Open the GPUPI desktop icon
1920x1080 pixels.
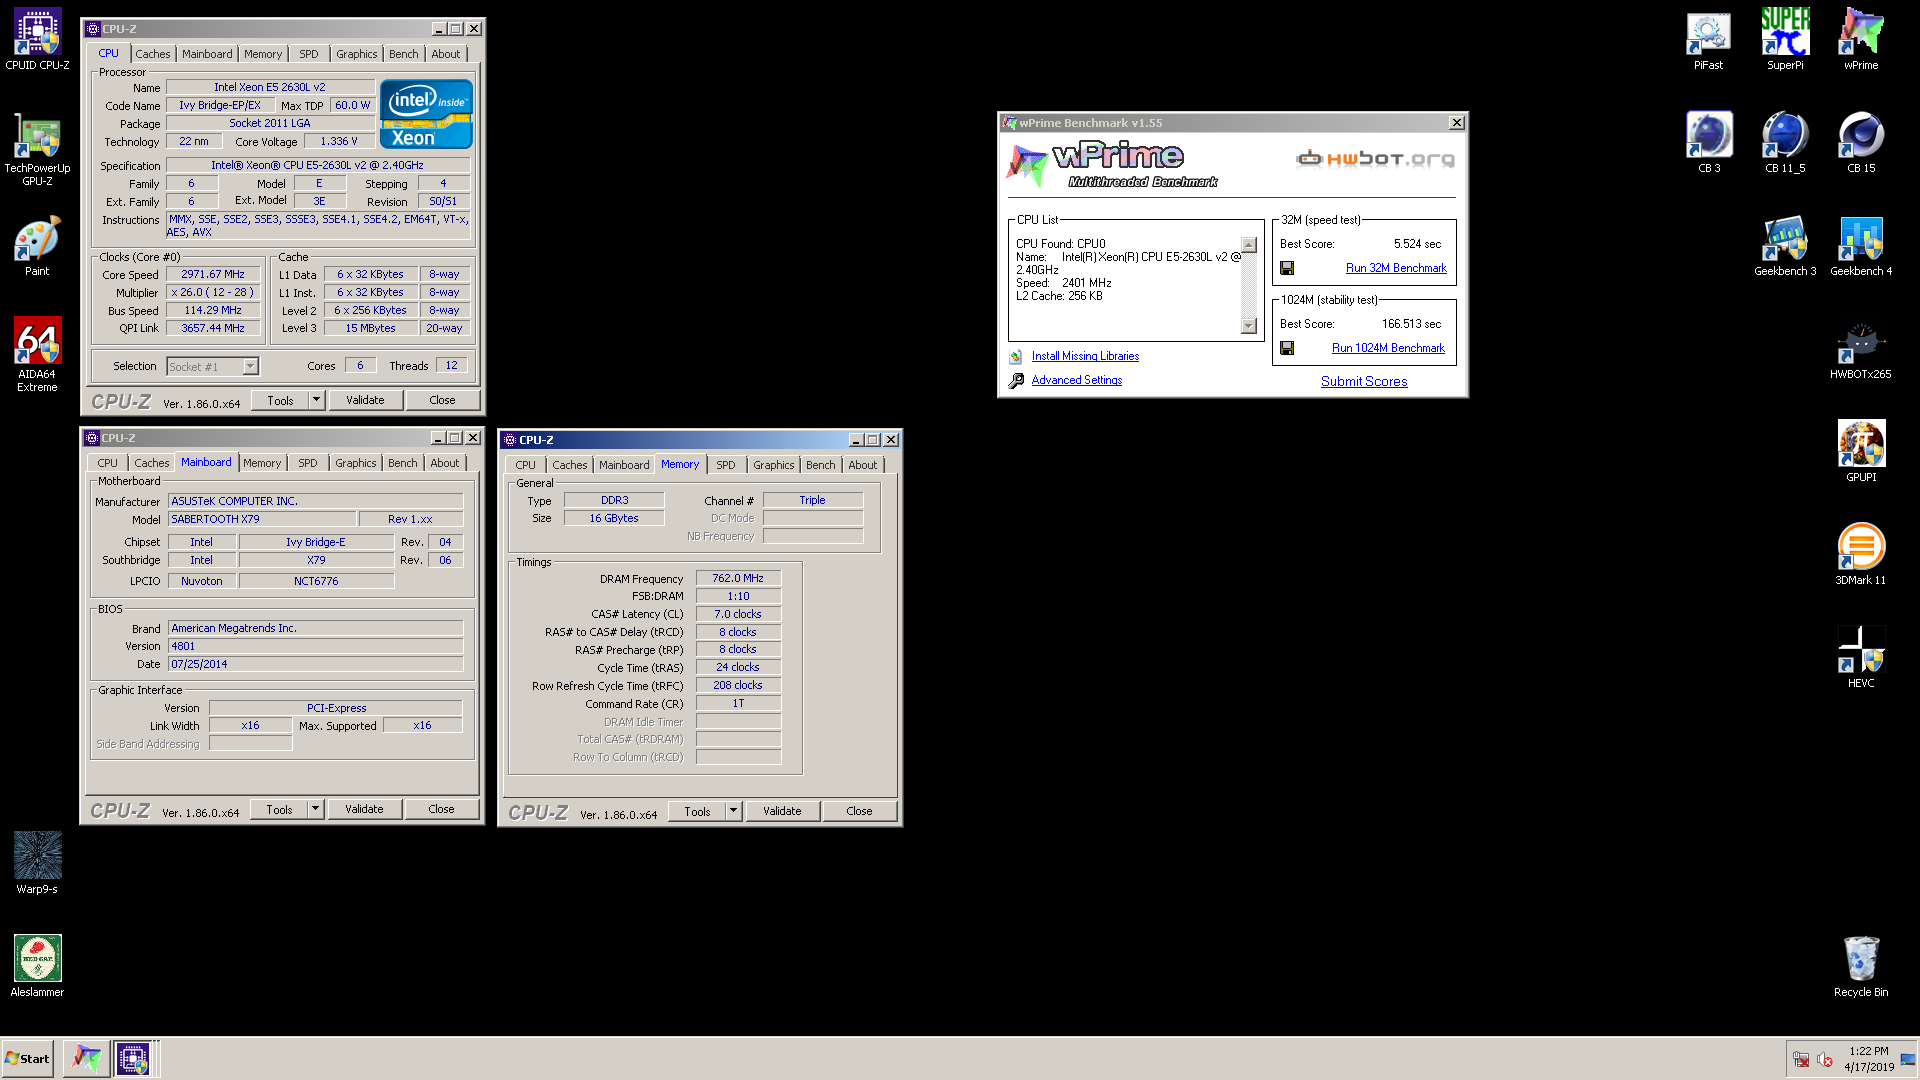[x=1861, y=452]
